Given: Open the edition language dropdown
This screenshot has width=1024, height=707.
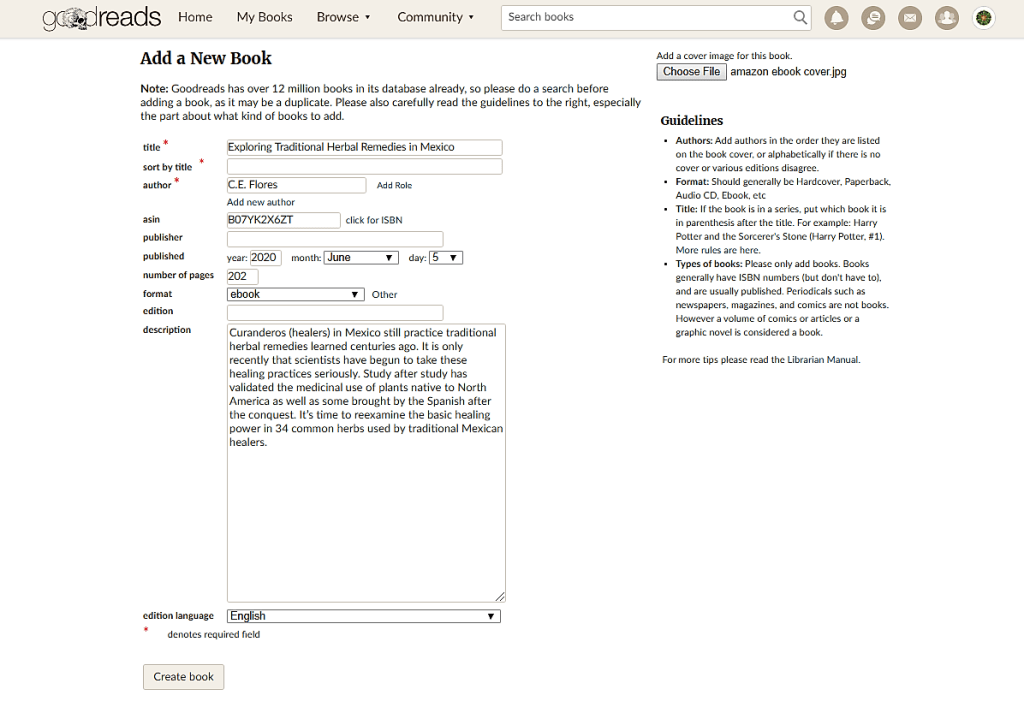Looking at the screenshot, I should coord(363,616).
